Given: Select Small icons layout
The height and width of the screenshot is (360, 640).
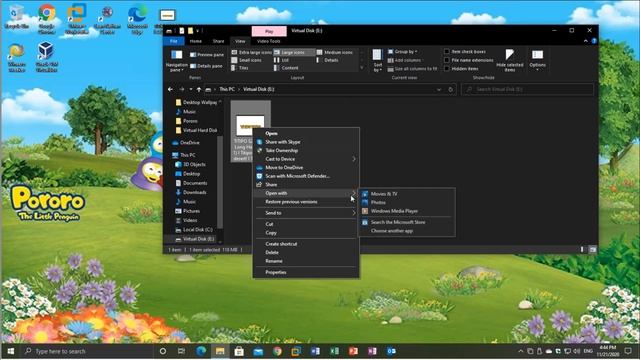Looking at the screenshot, I should click(x=246, y=60).
